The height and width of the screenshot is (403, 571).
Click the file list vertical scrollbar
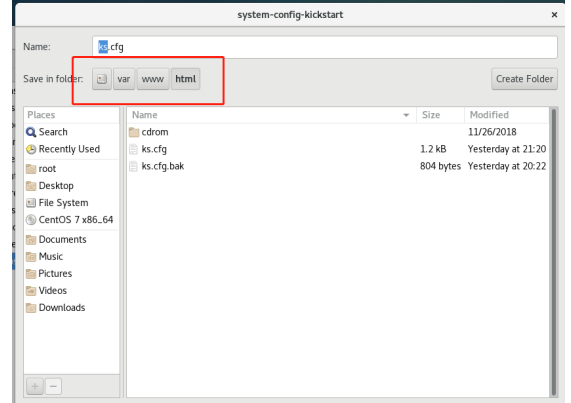tap(554, 252)
